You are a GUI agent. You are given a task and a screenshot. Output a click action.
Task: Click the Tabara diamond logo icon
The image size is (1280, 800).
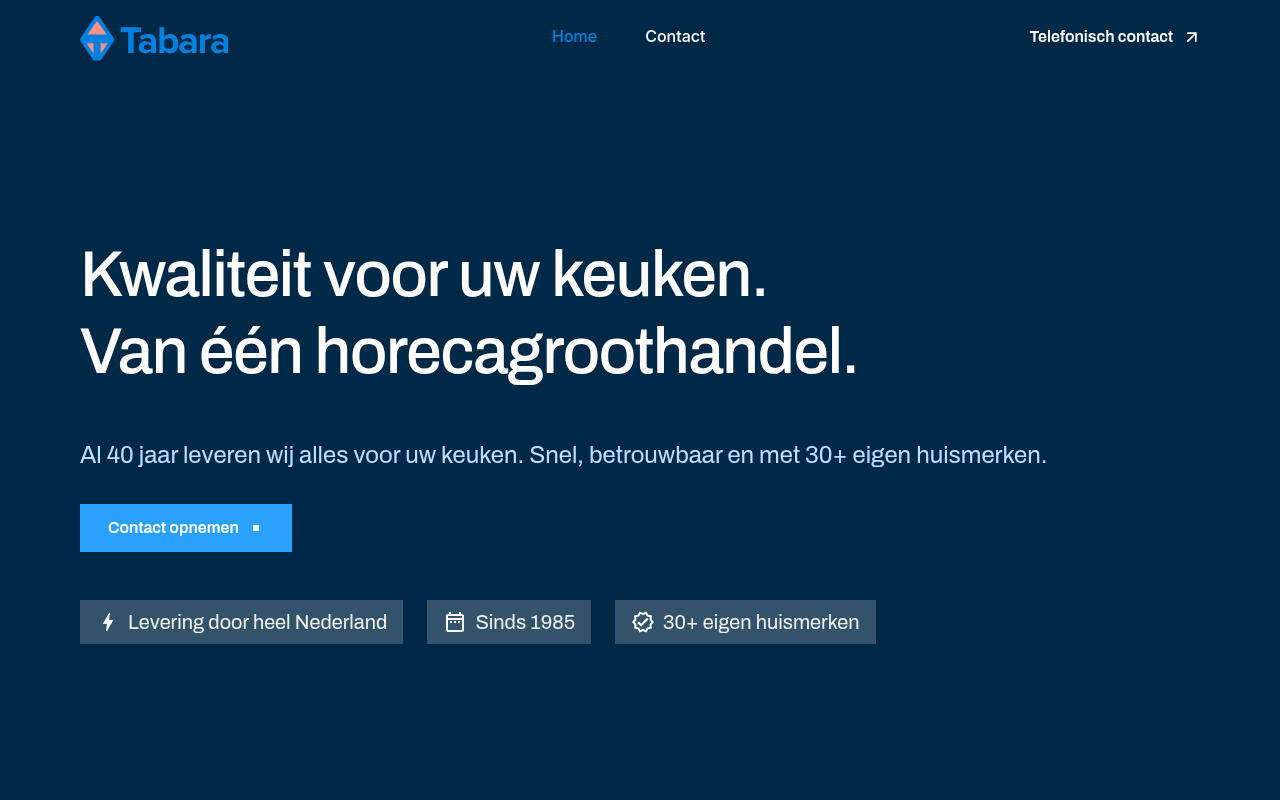pos(97,38)
